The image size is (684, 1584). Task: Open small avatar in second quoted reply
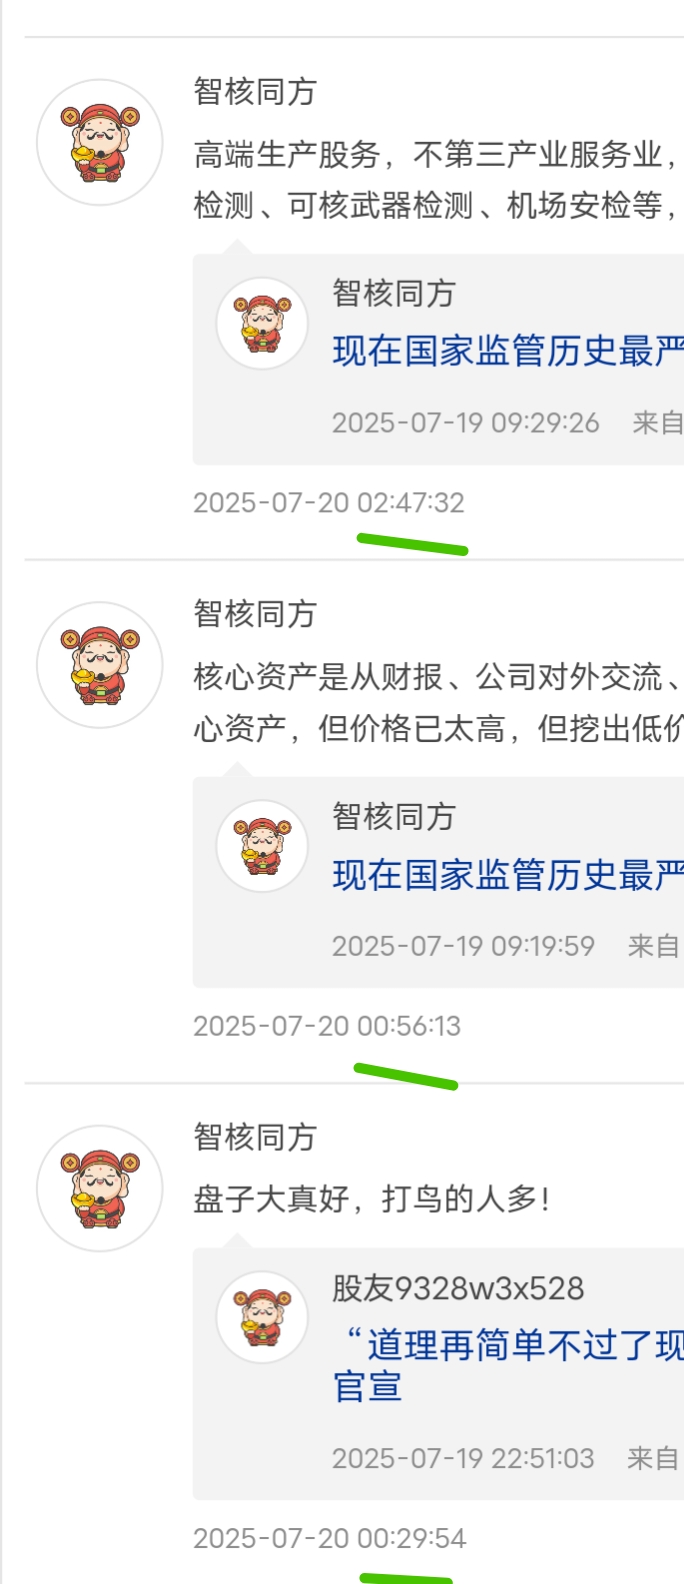[x=262, y=846]
